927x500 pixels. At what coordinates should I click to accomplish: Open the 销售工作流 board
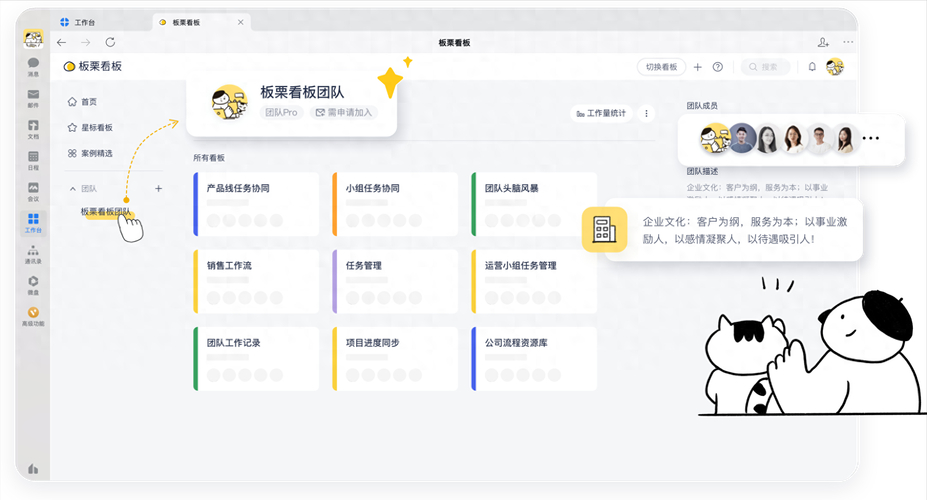[256, 281]
